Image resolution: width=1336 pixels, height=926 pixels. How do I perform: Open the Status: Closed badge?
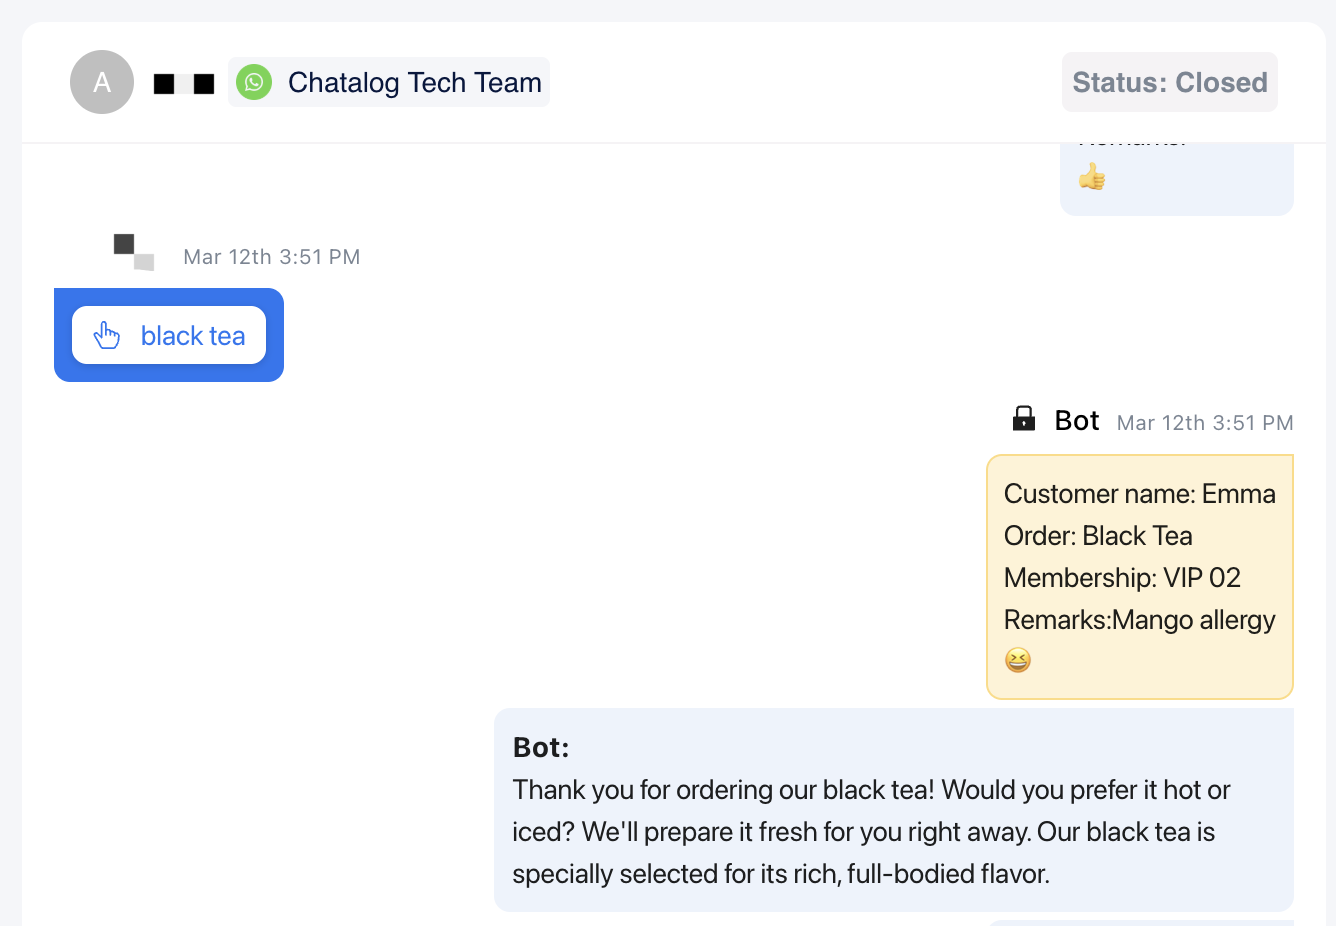coord(1169,82)
